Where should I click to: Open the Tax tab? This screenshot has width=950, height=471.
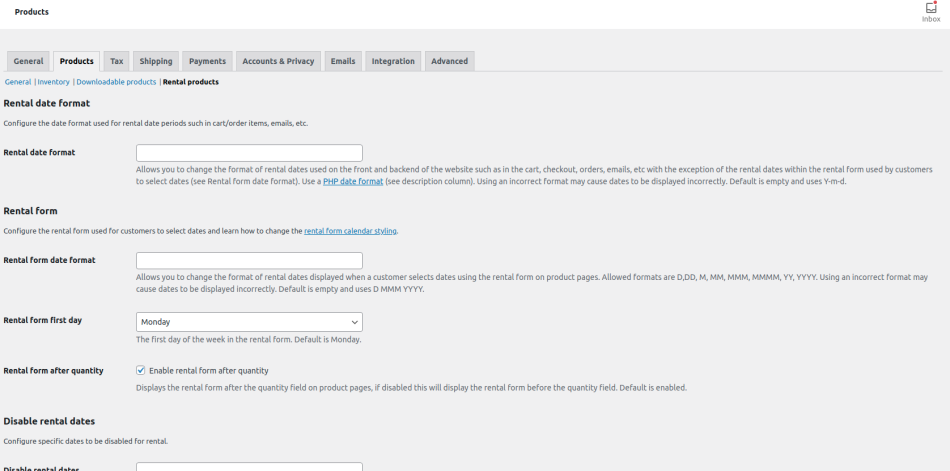click(x=117, y=61)
